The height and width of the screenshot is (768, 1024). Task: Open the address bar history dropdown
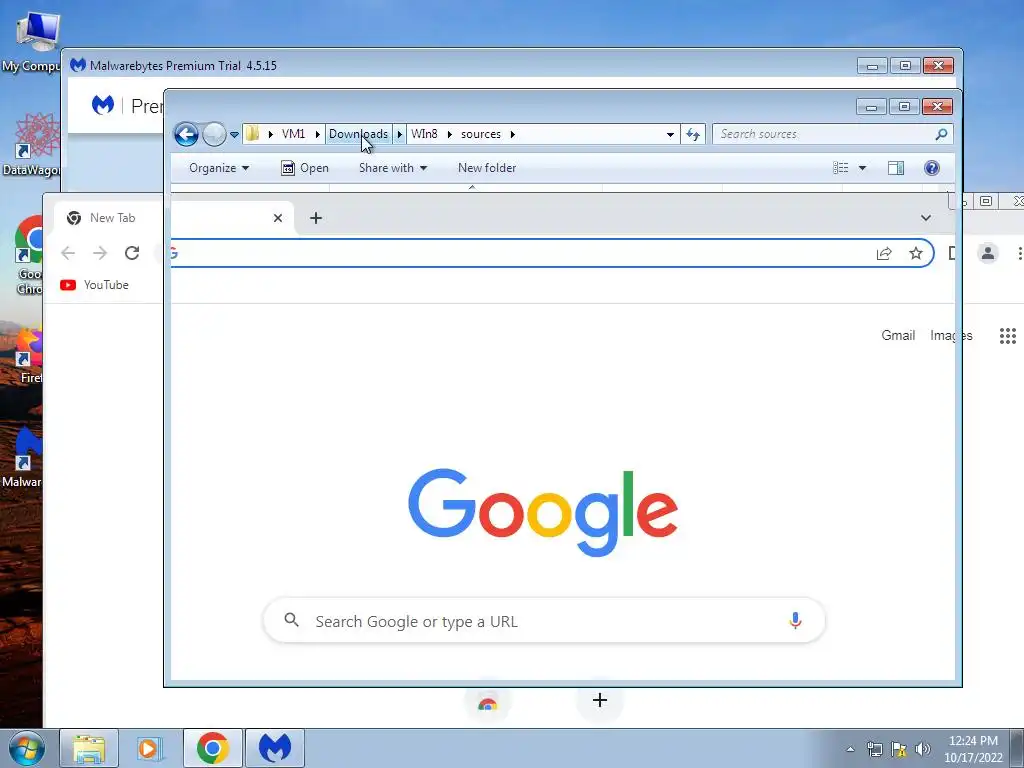(670, 135)
